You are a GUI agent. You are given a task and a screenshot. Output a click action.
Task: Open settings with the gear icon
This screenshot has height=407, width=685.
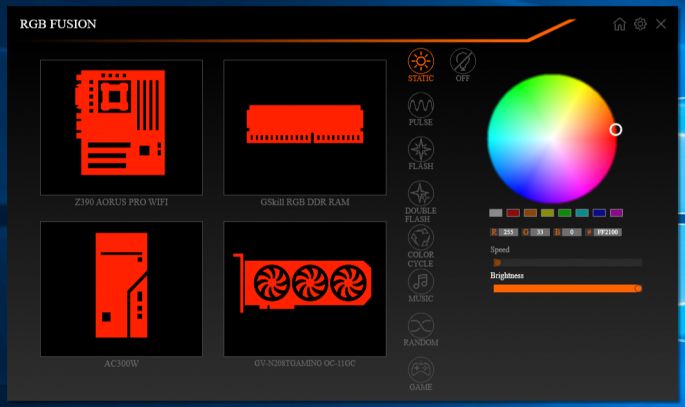click(x=640, y=24)
